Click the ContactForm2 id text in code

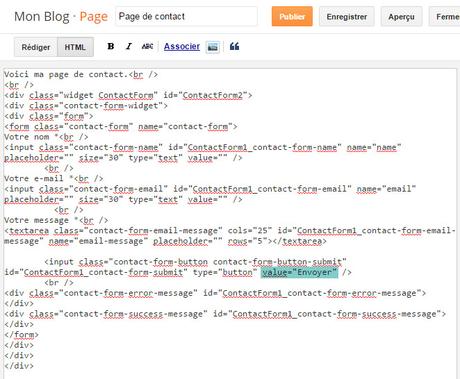(x=212, y=95)
